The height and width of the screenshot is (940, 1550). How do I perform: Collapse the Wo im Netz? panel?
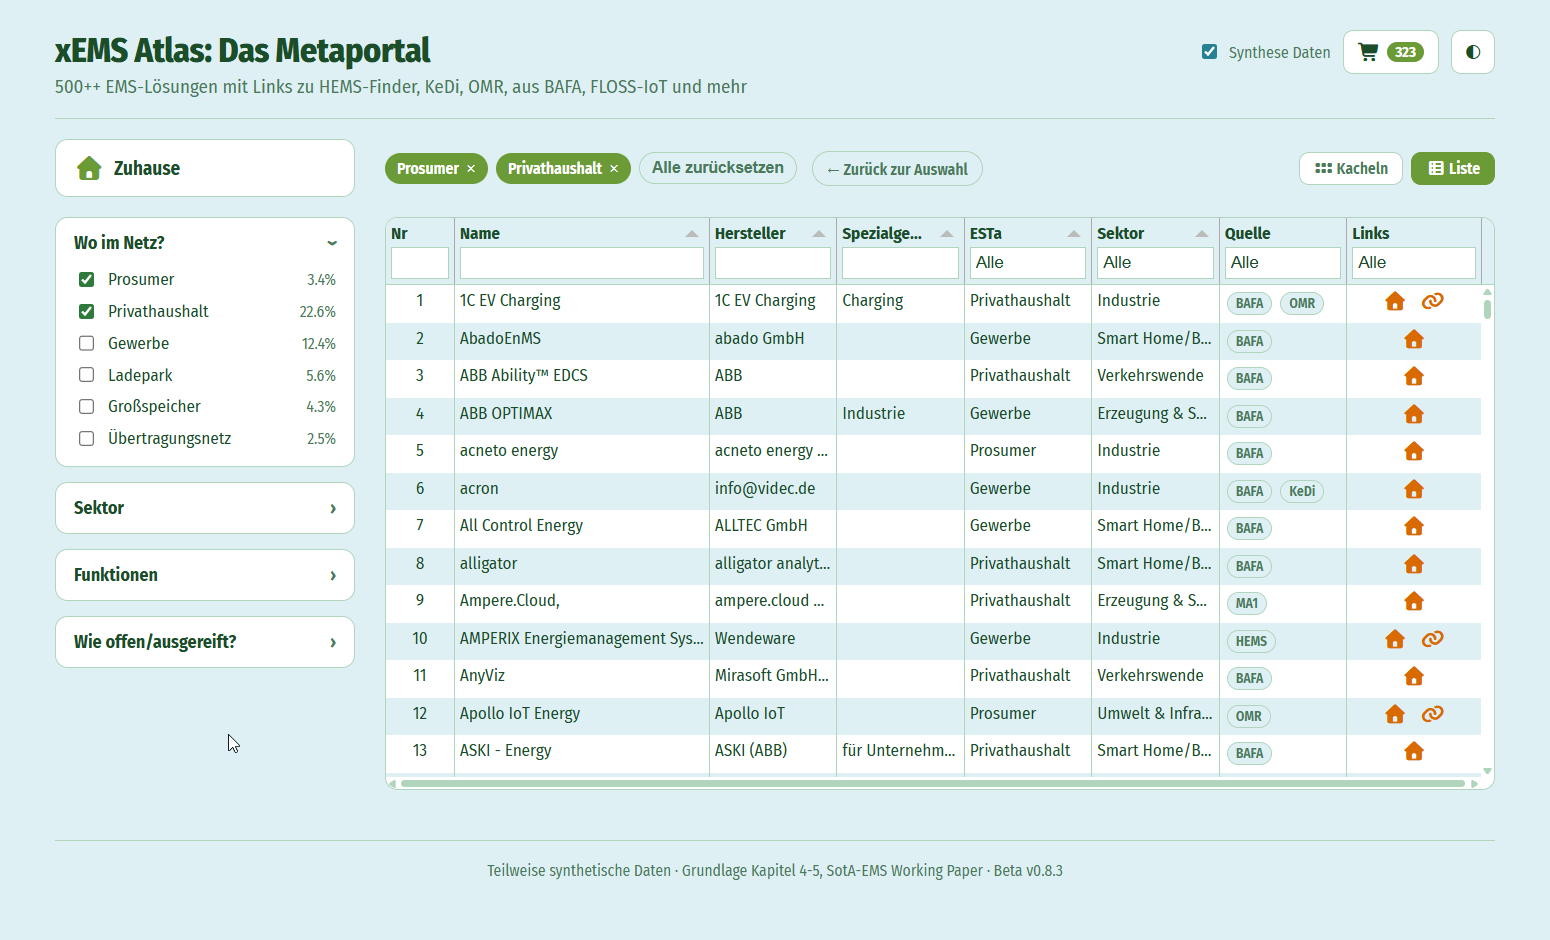coord(205,243)
